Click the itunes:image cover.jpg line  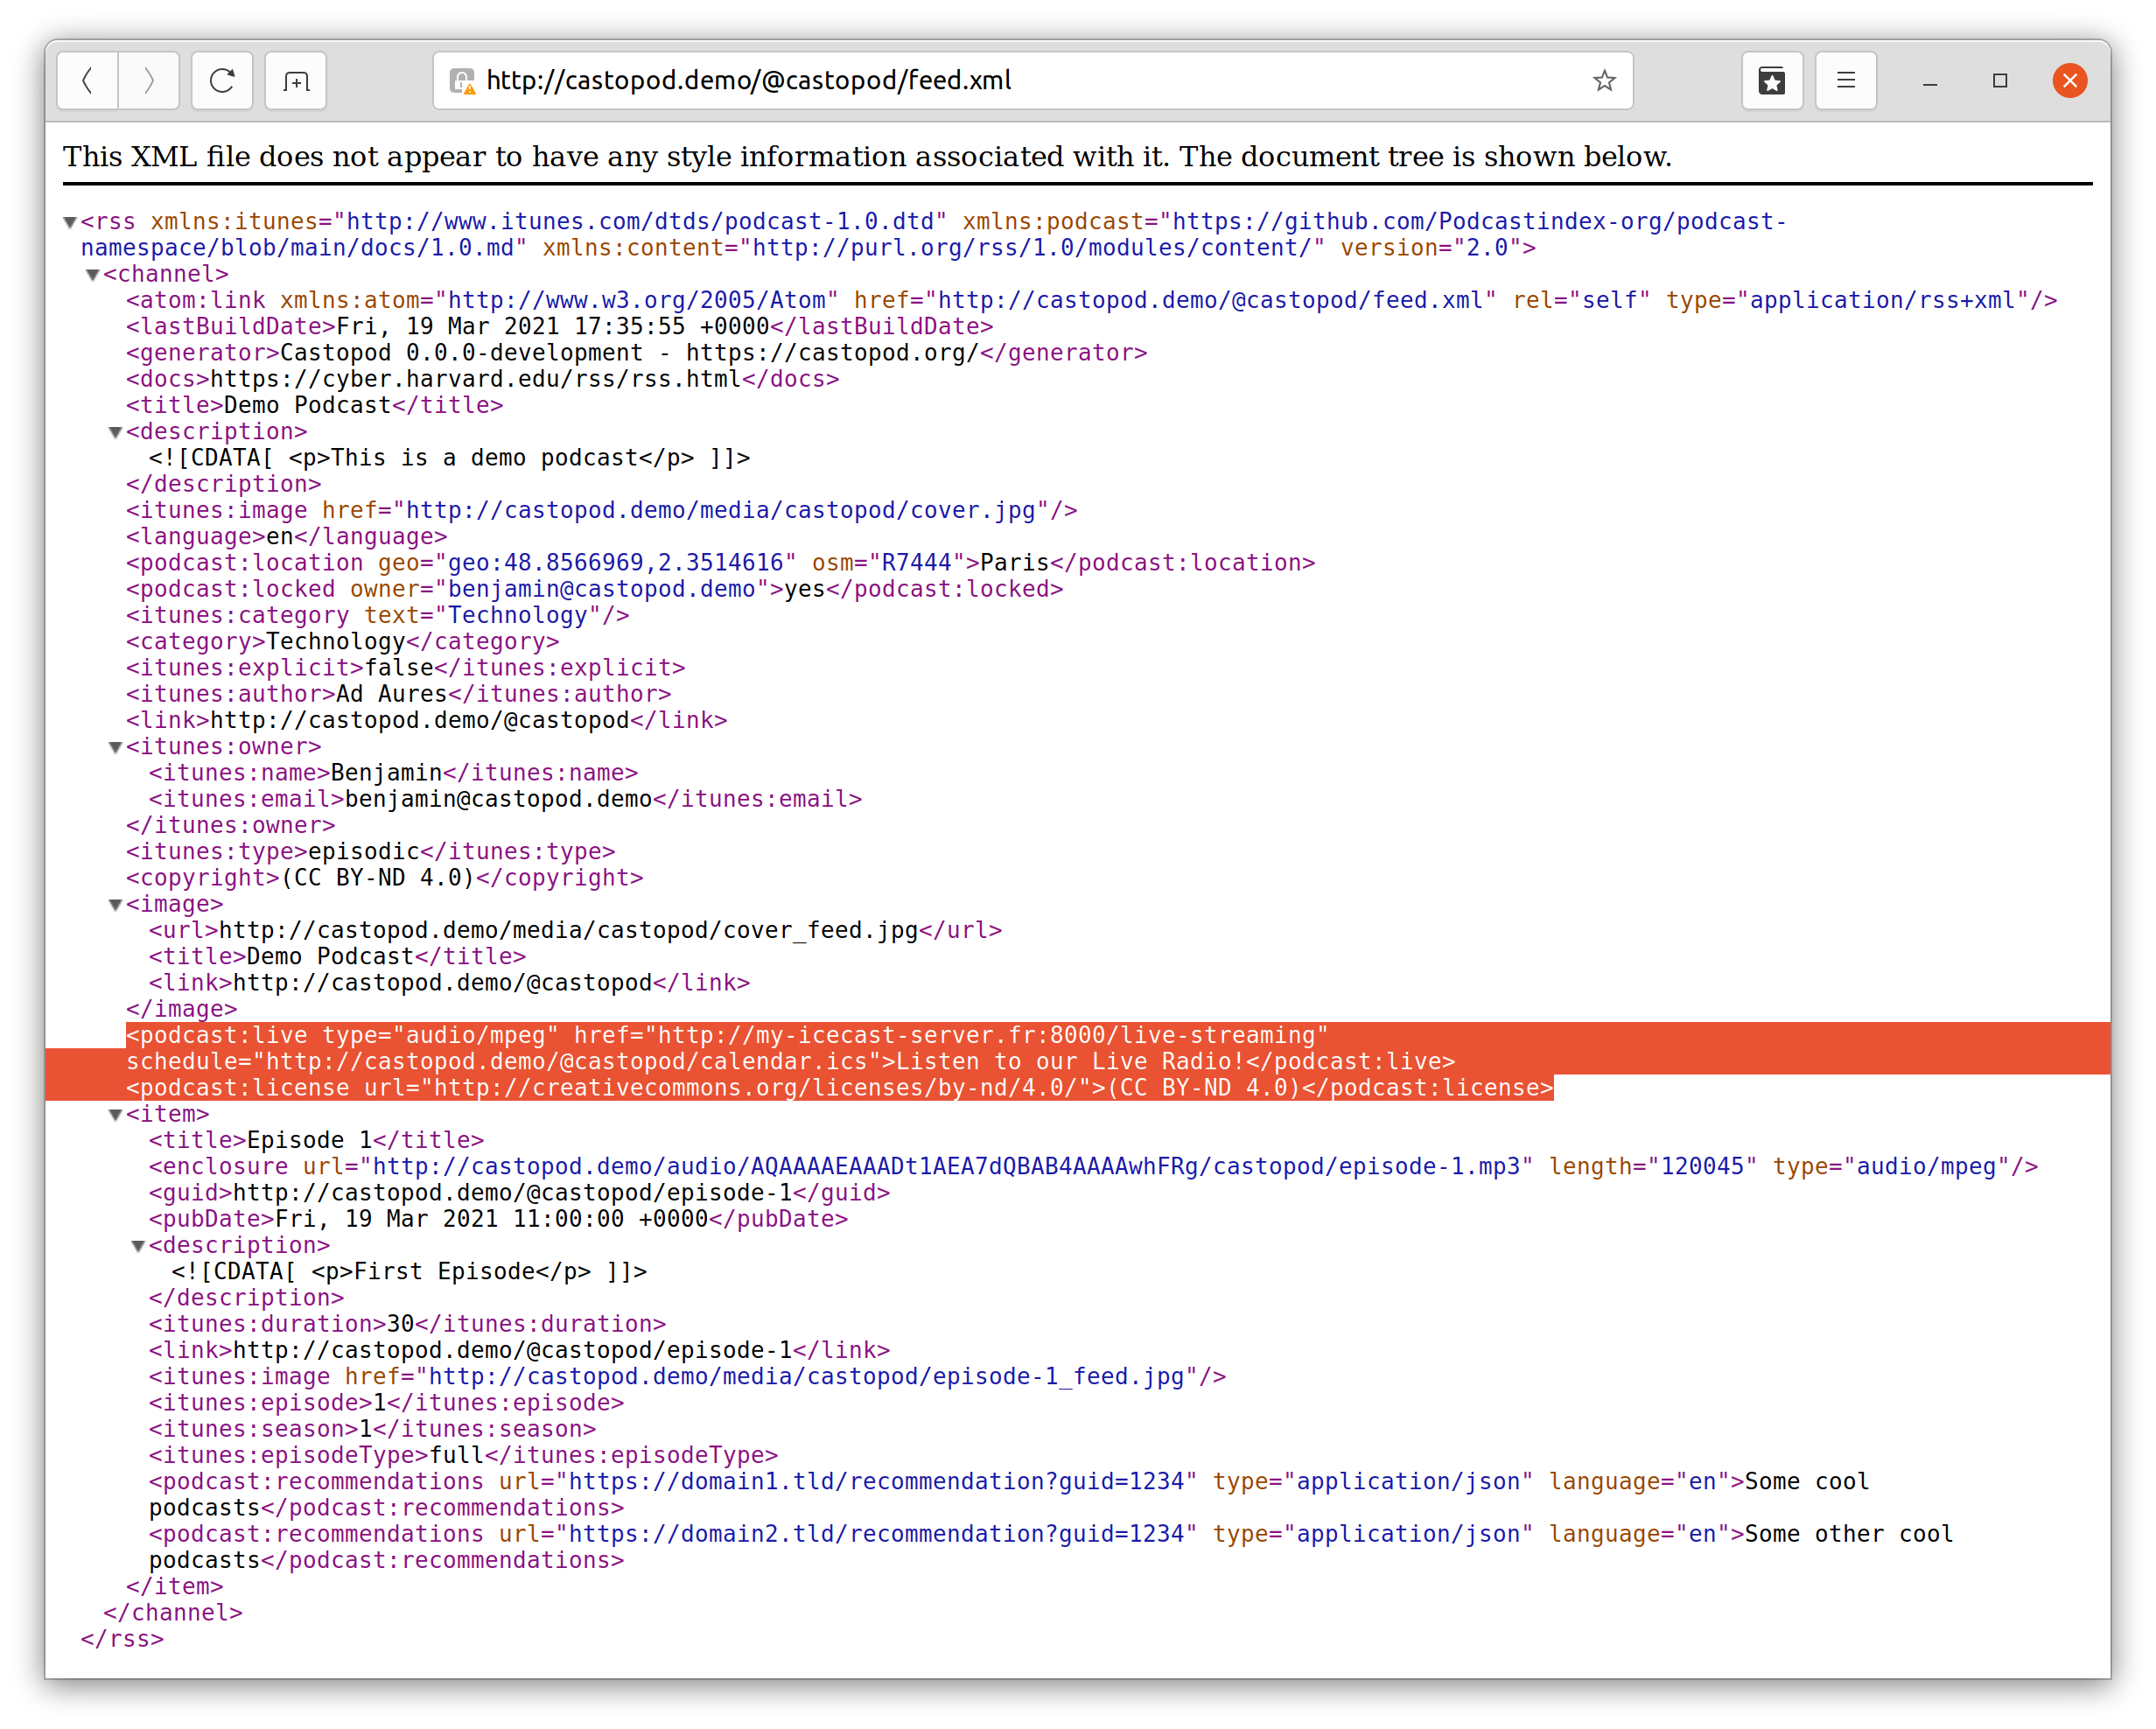coord(601,510)
